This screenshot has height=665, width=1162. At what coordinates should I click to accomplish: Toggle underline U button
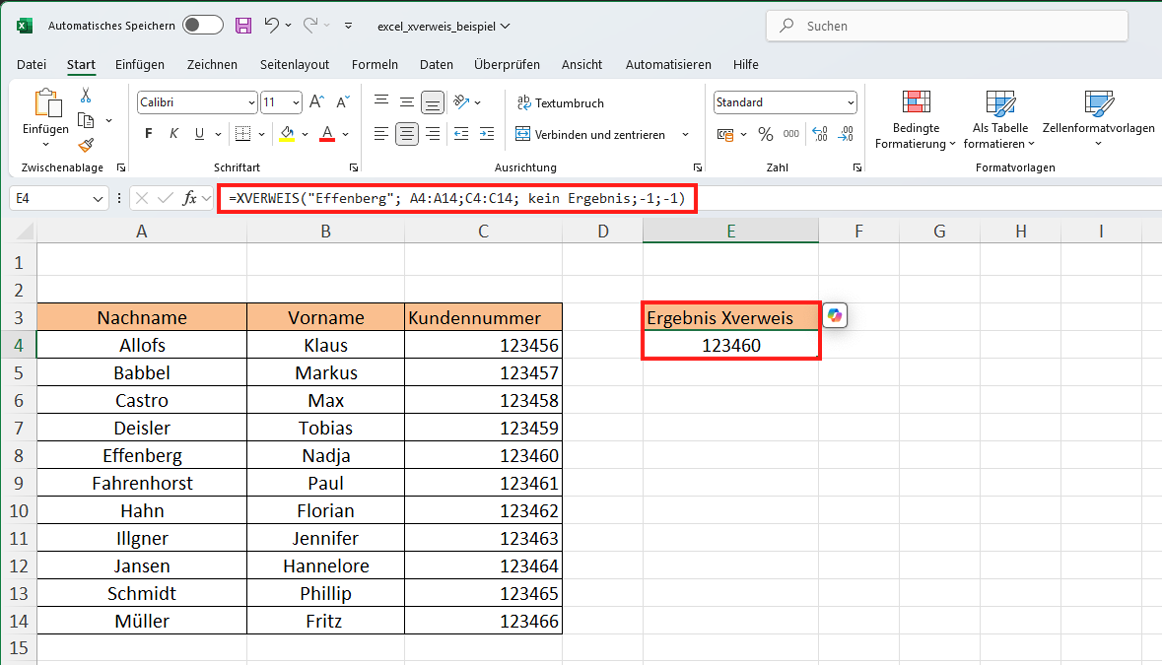point(199,133)
